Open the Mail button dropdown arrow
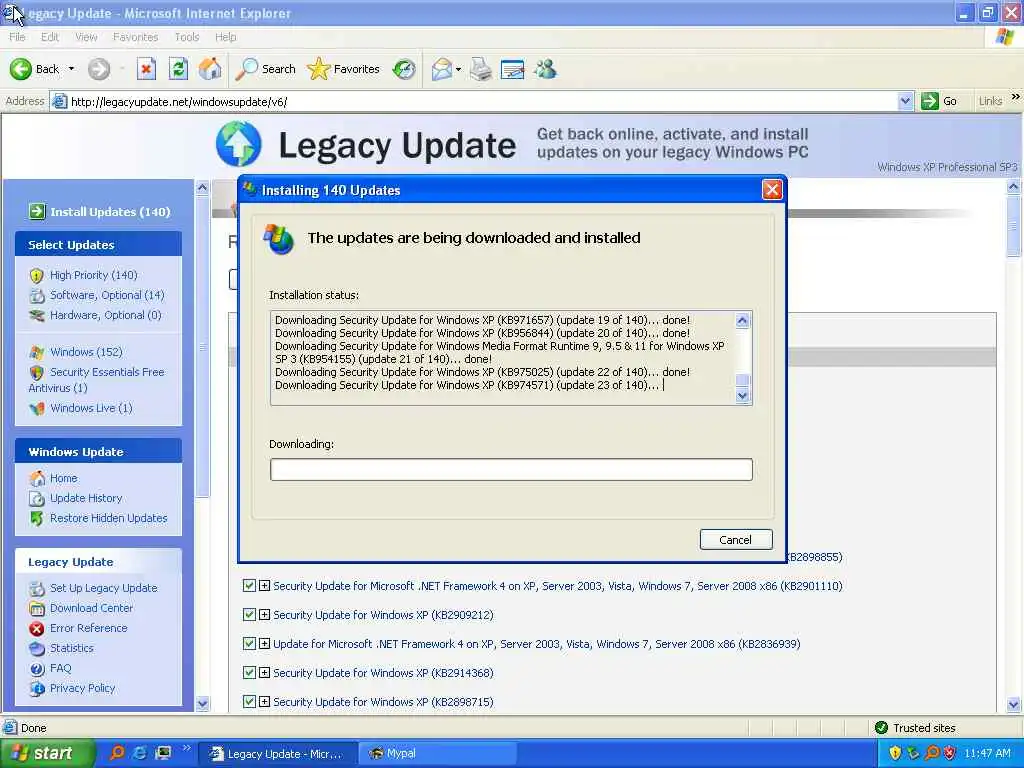This screenshot has width=1024, height=768. coord(458,69)
